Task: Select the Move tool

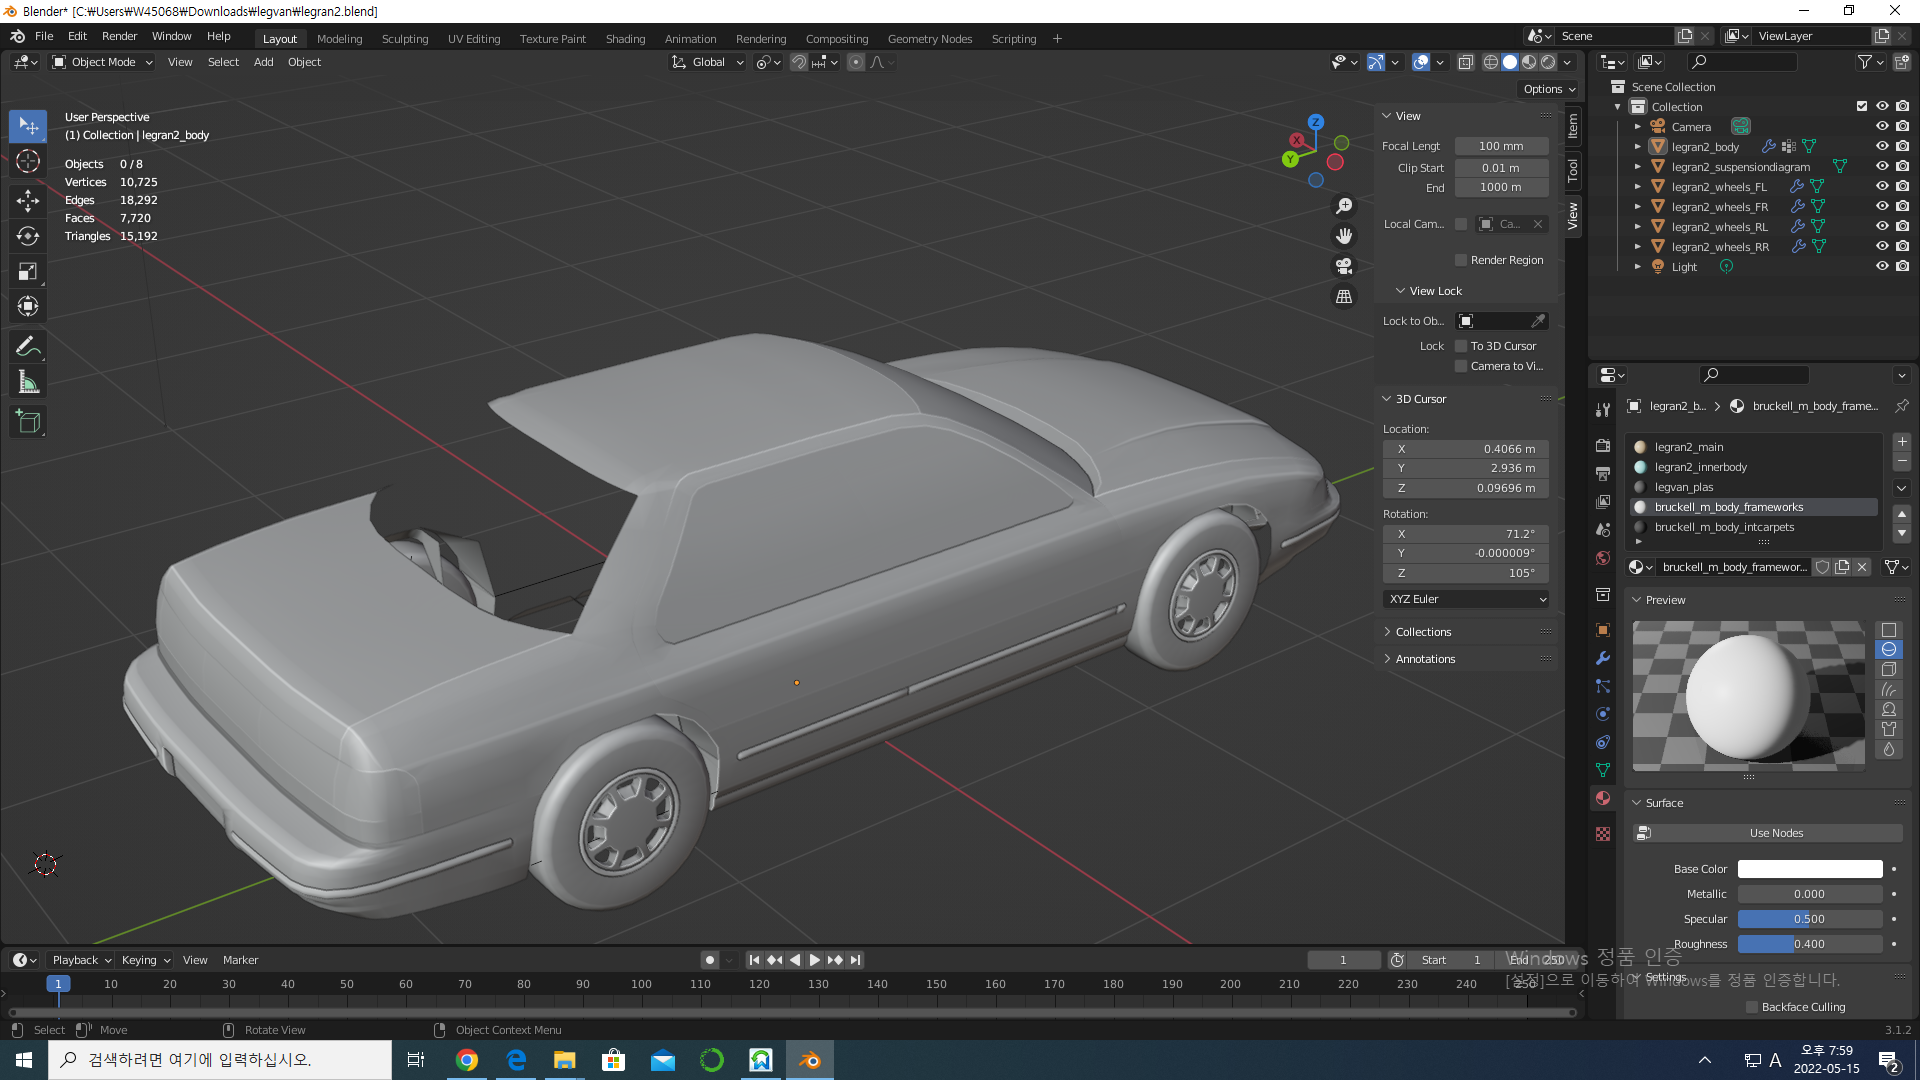Action: point(28,201)
